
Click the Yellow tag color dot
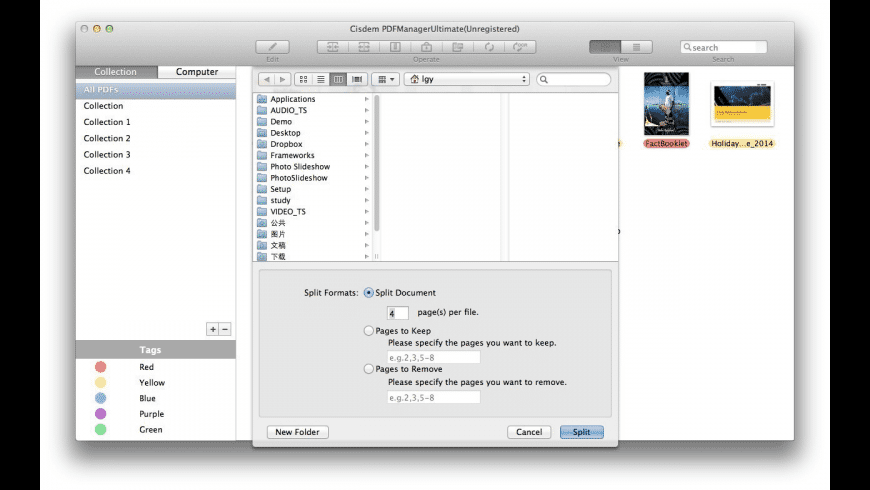point(100,382)
